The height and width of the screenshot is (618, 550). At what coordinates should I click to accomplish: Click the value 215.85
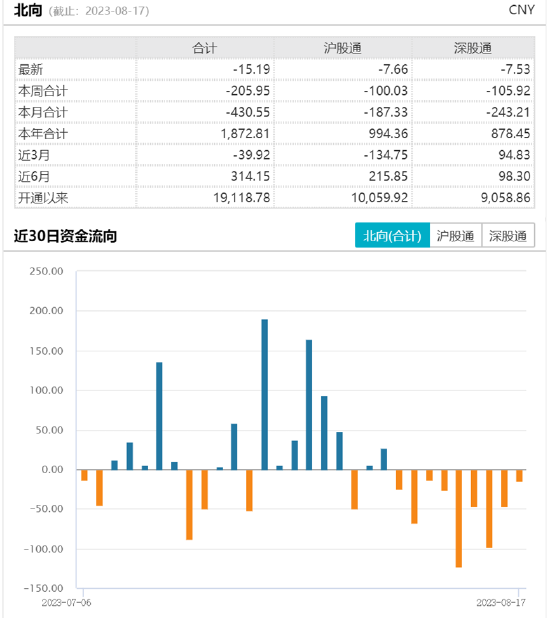pyautogui.click(x=388, y=176)
